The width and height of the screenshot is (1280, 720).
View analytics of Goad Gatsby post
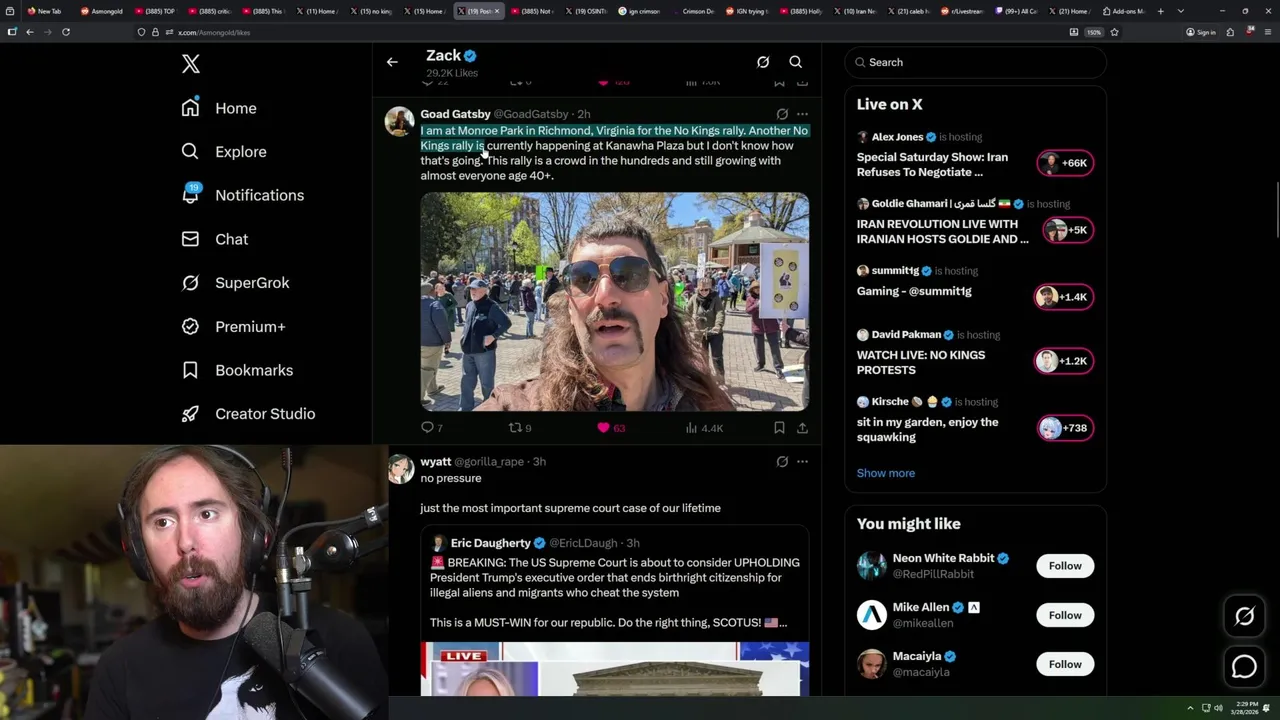click(x=704, y=428)
